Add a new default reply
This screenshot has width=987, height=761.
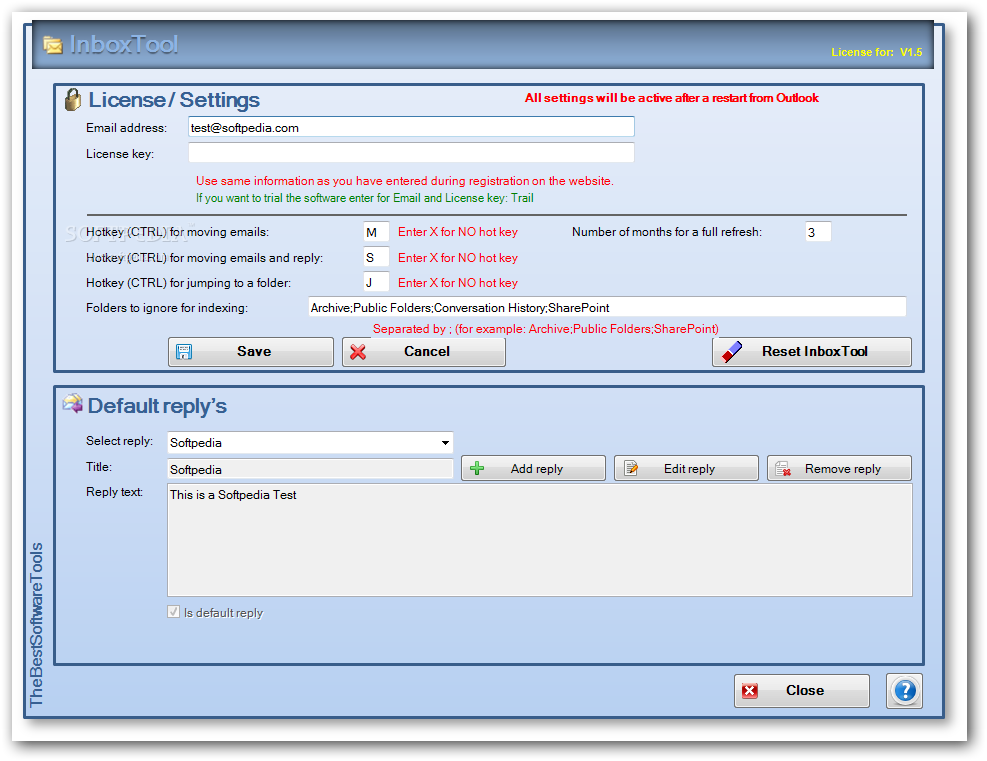coord(533,468)
